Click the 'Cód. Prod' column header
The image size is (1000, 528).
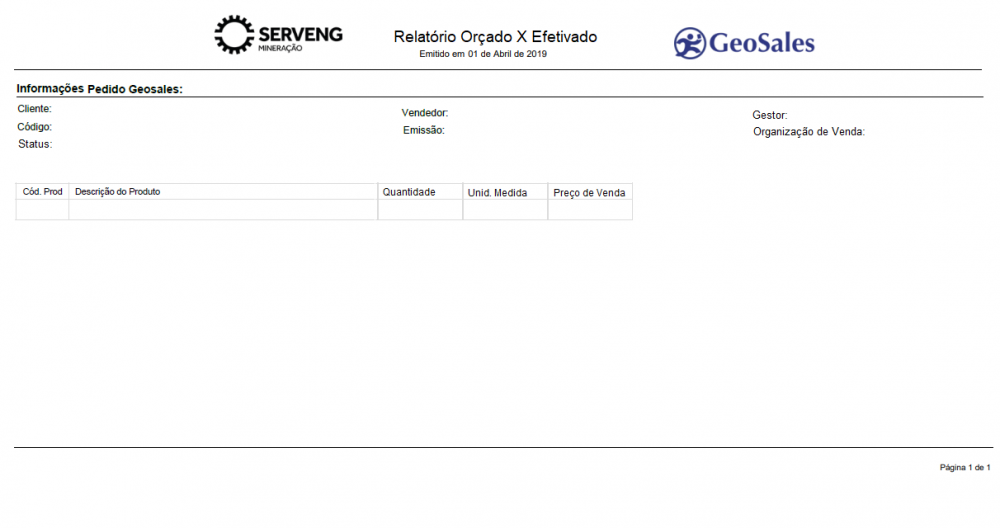click(x=43, y=192)
